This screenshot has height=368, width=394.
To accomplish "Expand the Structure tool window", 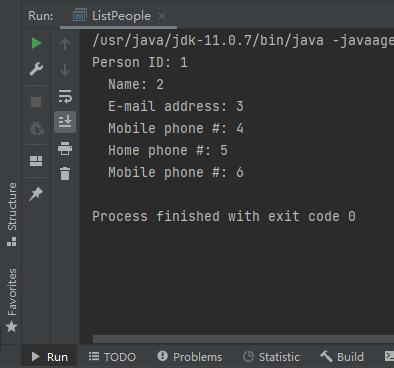I will point(12,214).
